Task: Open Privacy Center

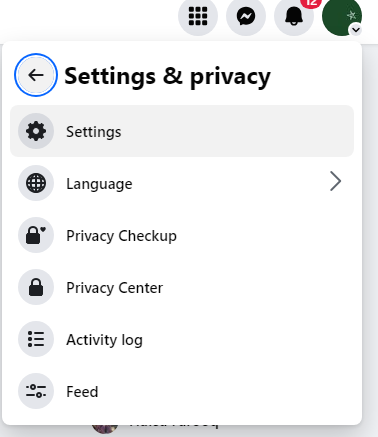Action: coord(182,287)
